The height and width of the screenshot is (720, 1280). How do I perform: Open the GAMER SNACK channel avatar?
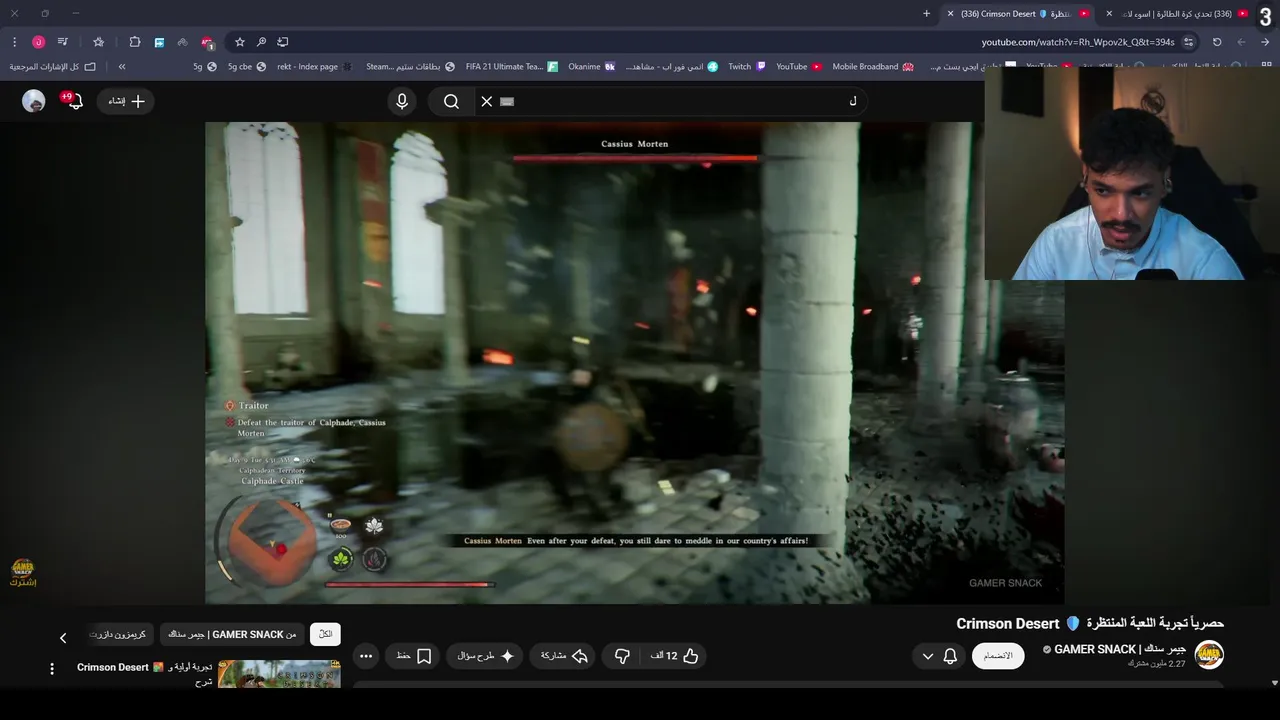click(x=1210, y=656)
